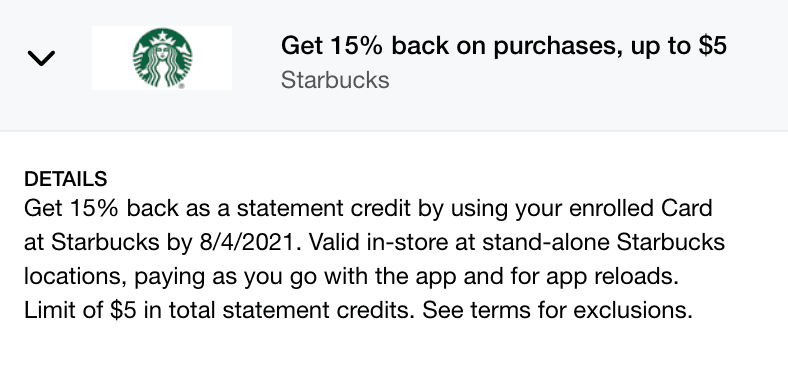This screenshot has height=384, width=788.
Task: Click 'Get 15% back' starting the details
Action: click(102, 209)
